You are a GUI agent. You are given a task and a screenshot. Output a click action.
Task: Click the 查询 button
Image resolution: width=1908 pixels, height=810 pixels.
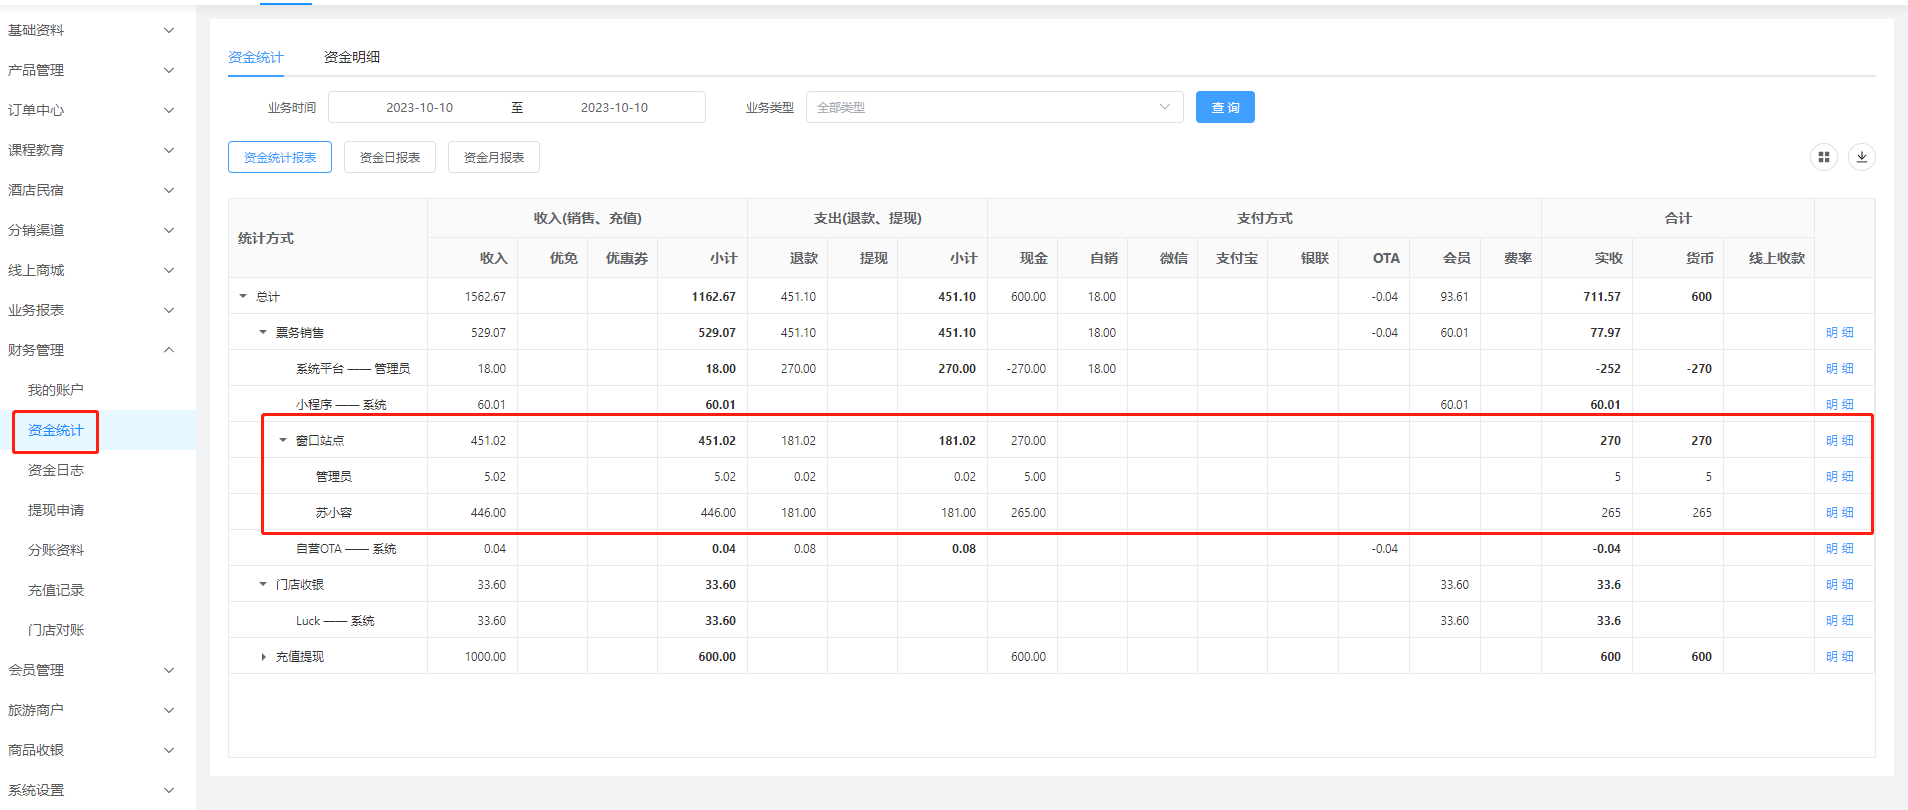click(1224, 107)
